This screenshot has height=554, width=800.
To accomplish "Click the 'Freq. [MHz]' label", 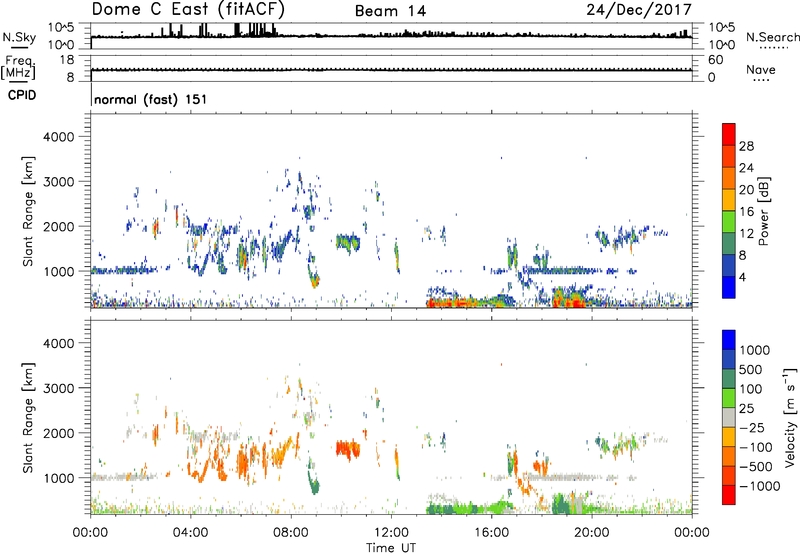I will (x=19, y=68).
